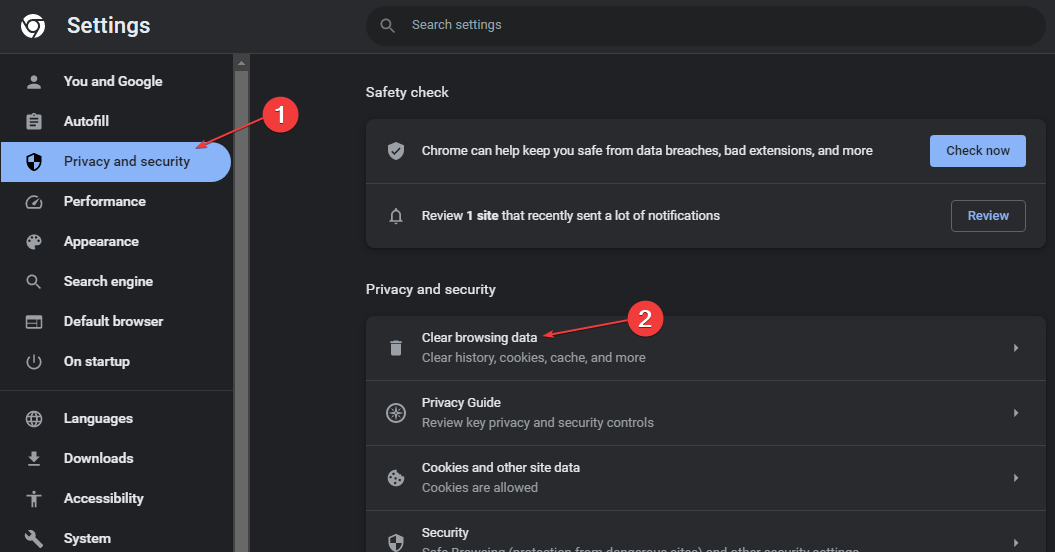The image size is (1055, 552).
Task: Run safety check with Check now
Action: click(x=978, y=151)
